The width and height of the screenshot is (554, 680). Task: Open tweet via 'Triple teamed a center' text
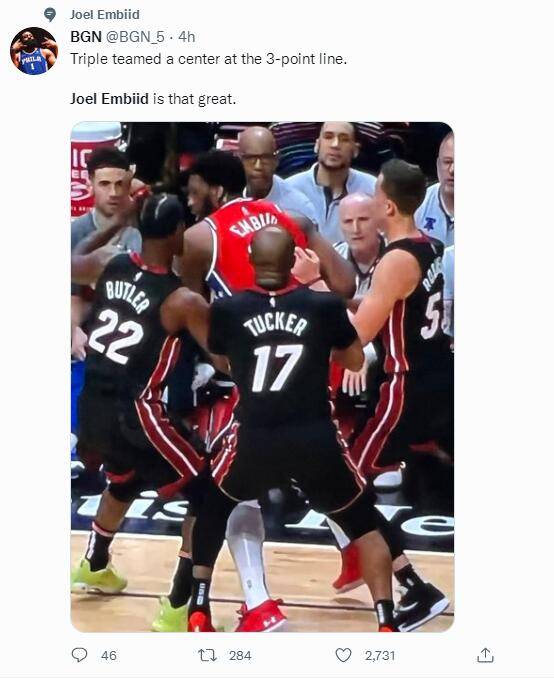tap(209, 59)
